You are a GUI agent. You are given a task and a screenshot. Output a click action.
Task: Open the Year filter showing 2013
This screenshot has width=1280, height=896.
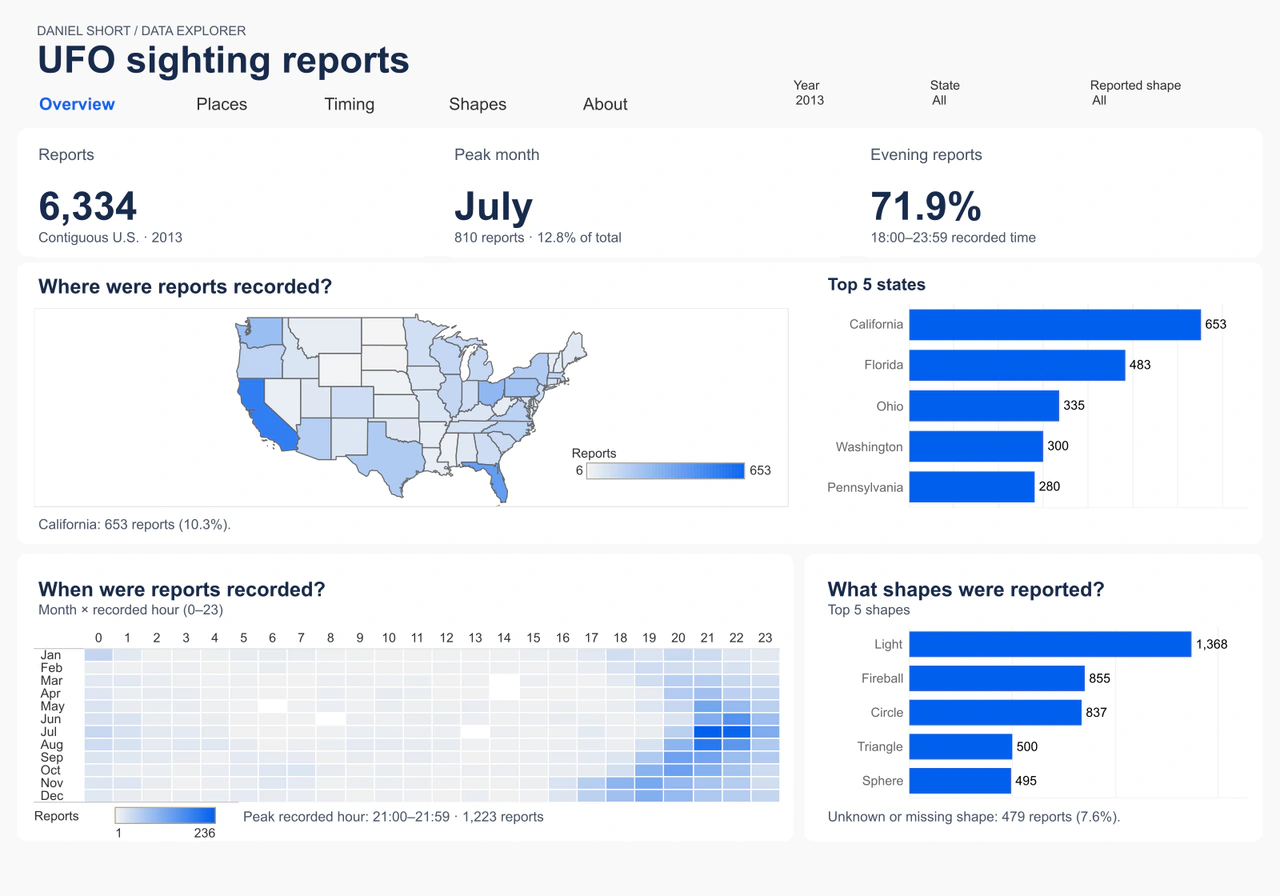(x=810, y=100)
